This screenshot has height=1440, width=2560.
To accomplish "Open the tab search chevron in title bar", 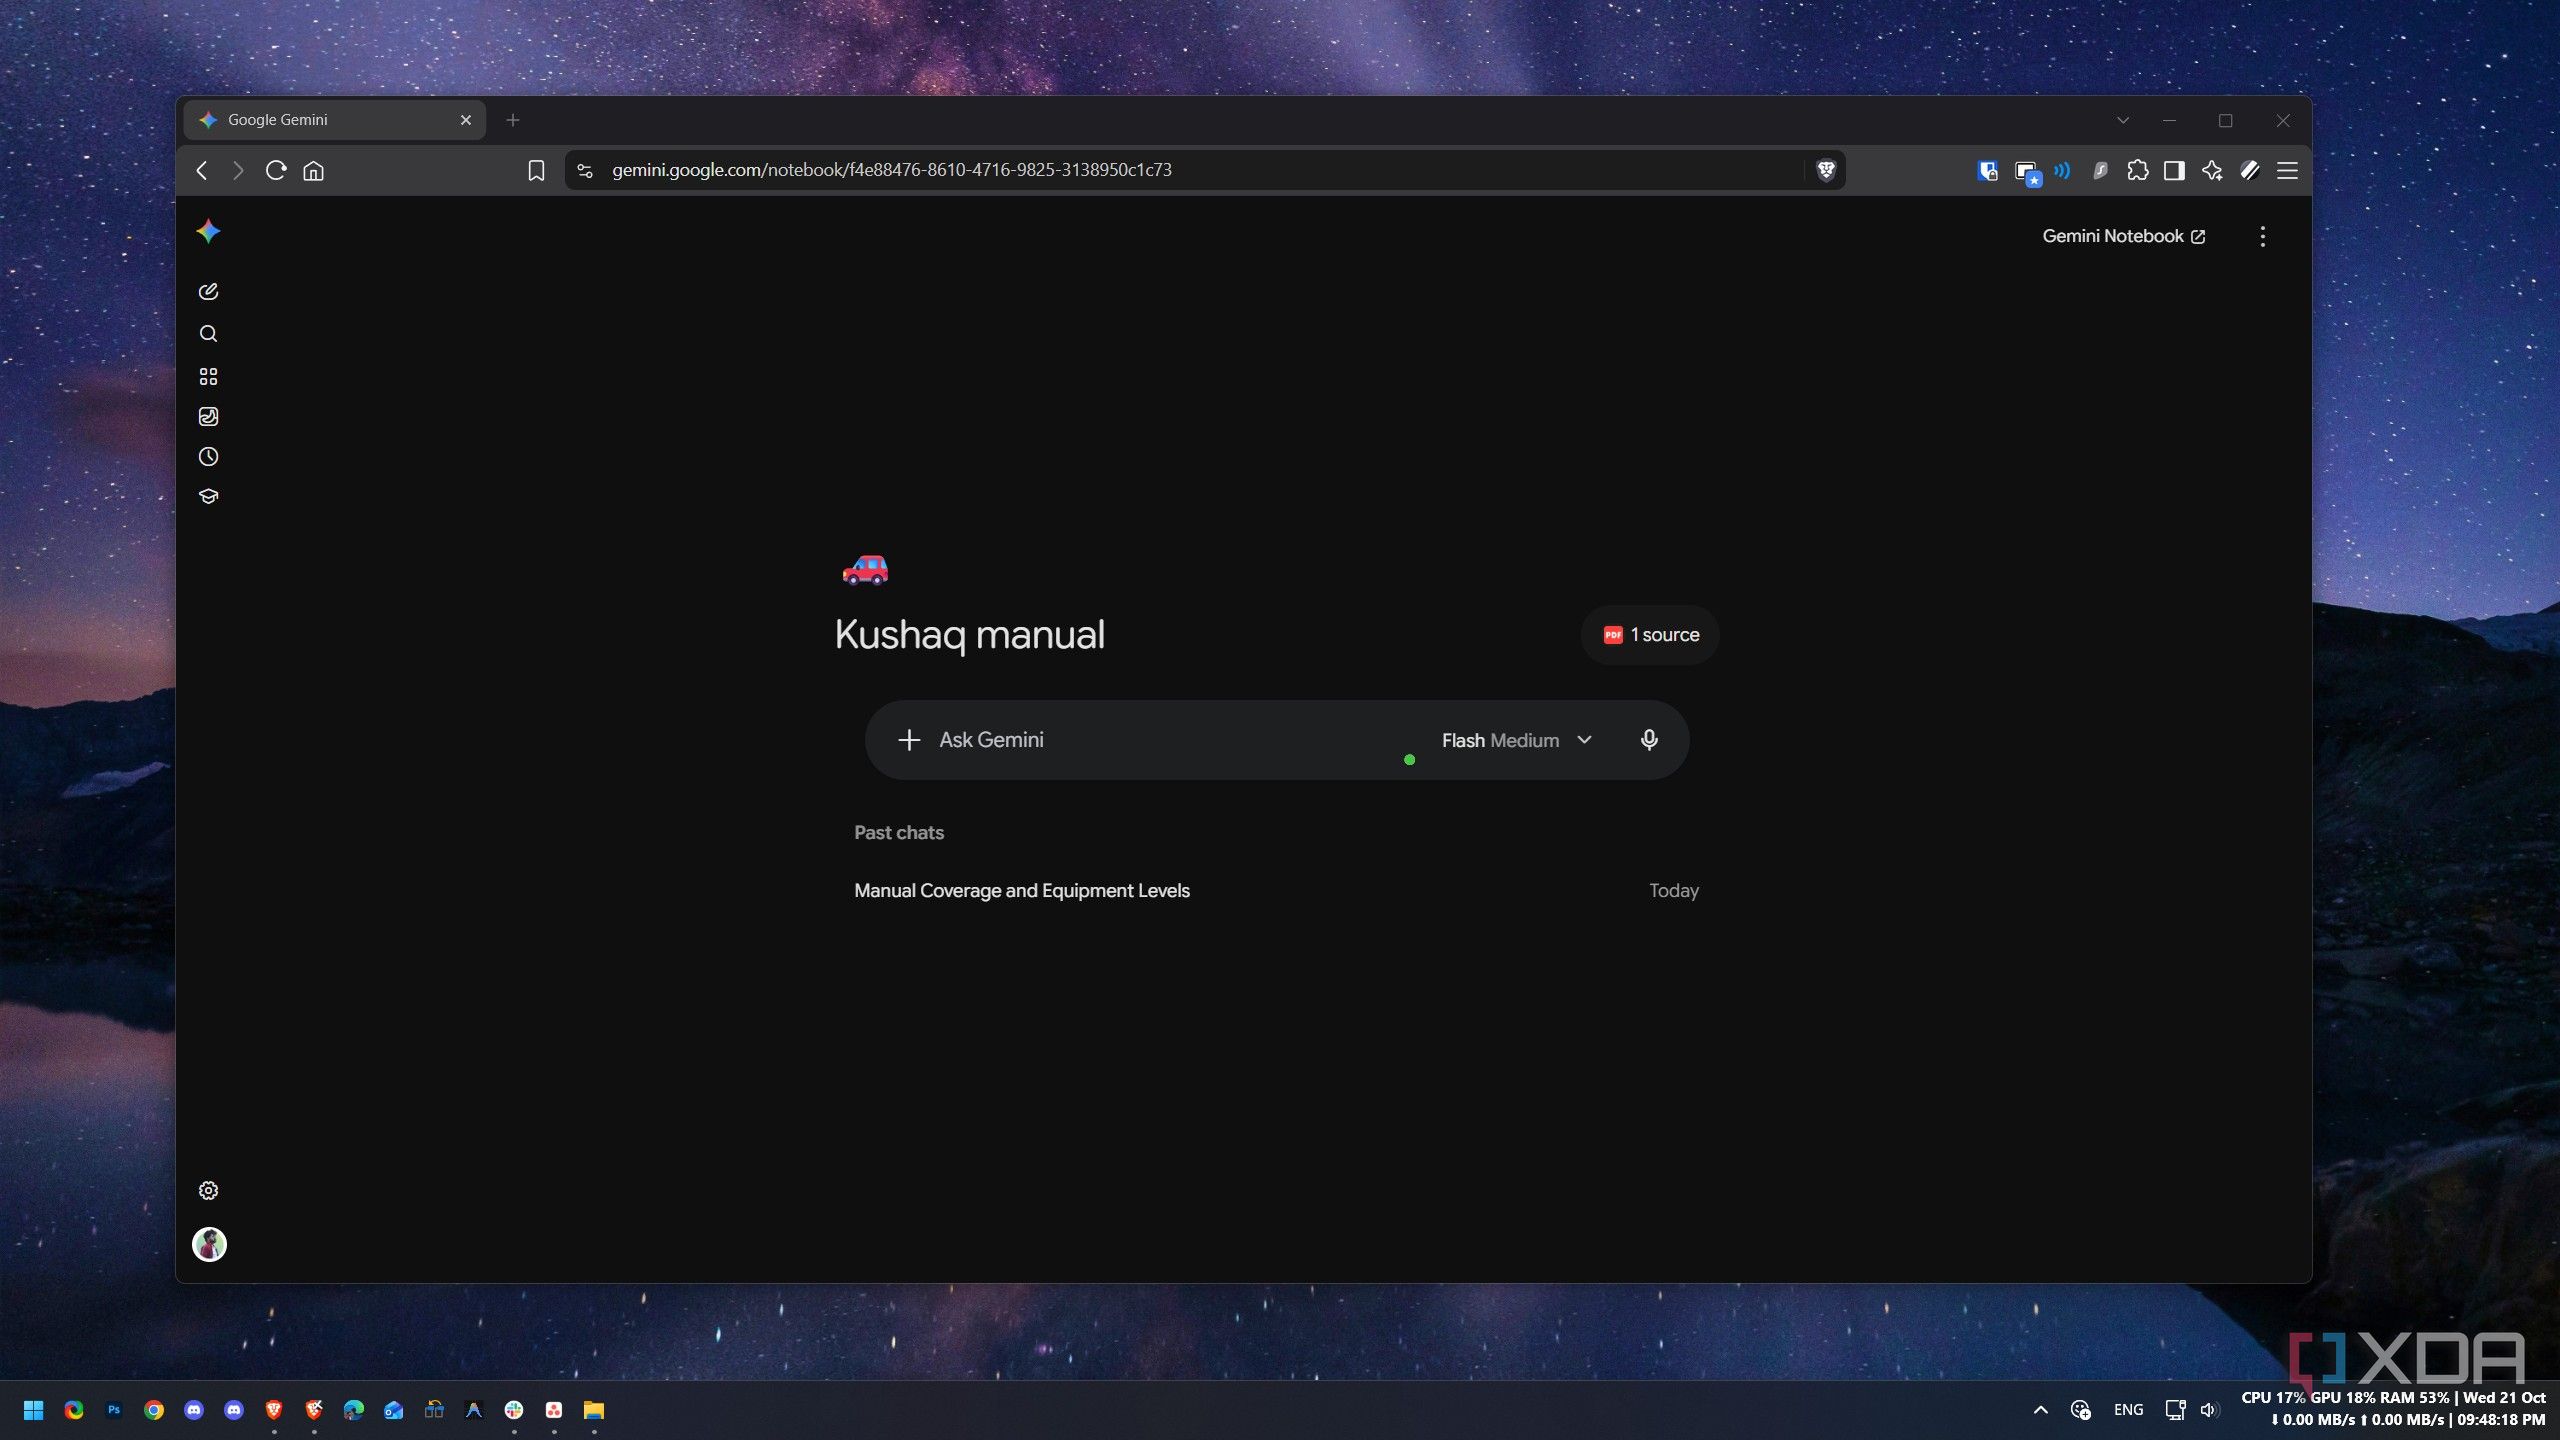I will (x=2123, y=120).
